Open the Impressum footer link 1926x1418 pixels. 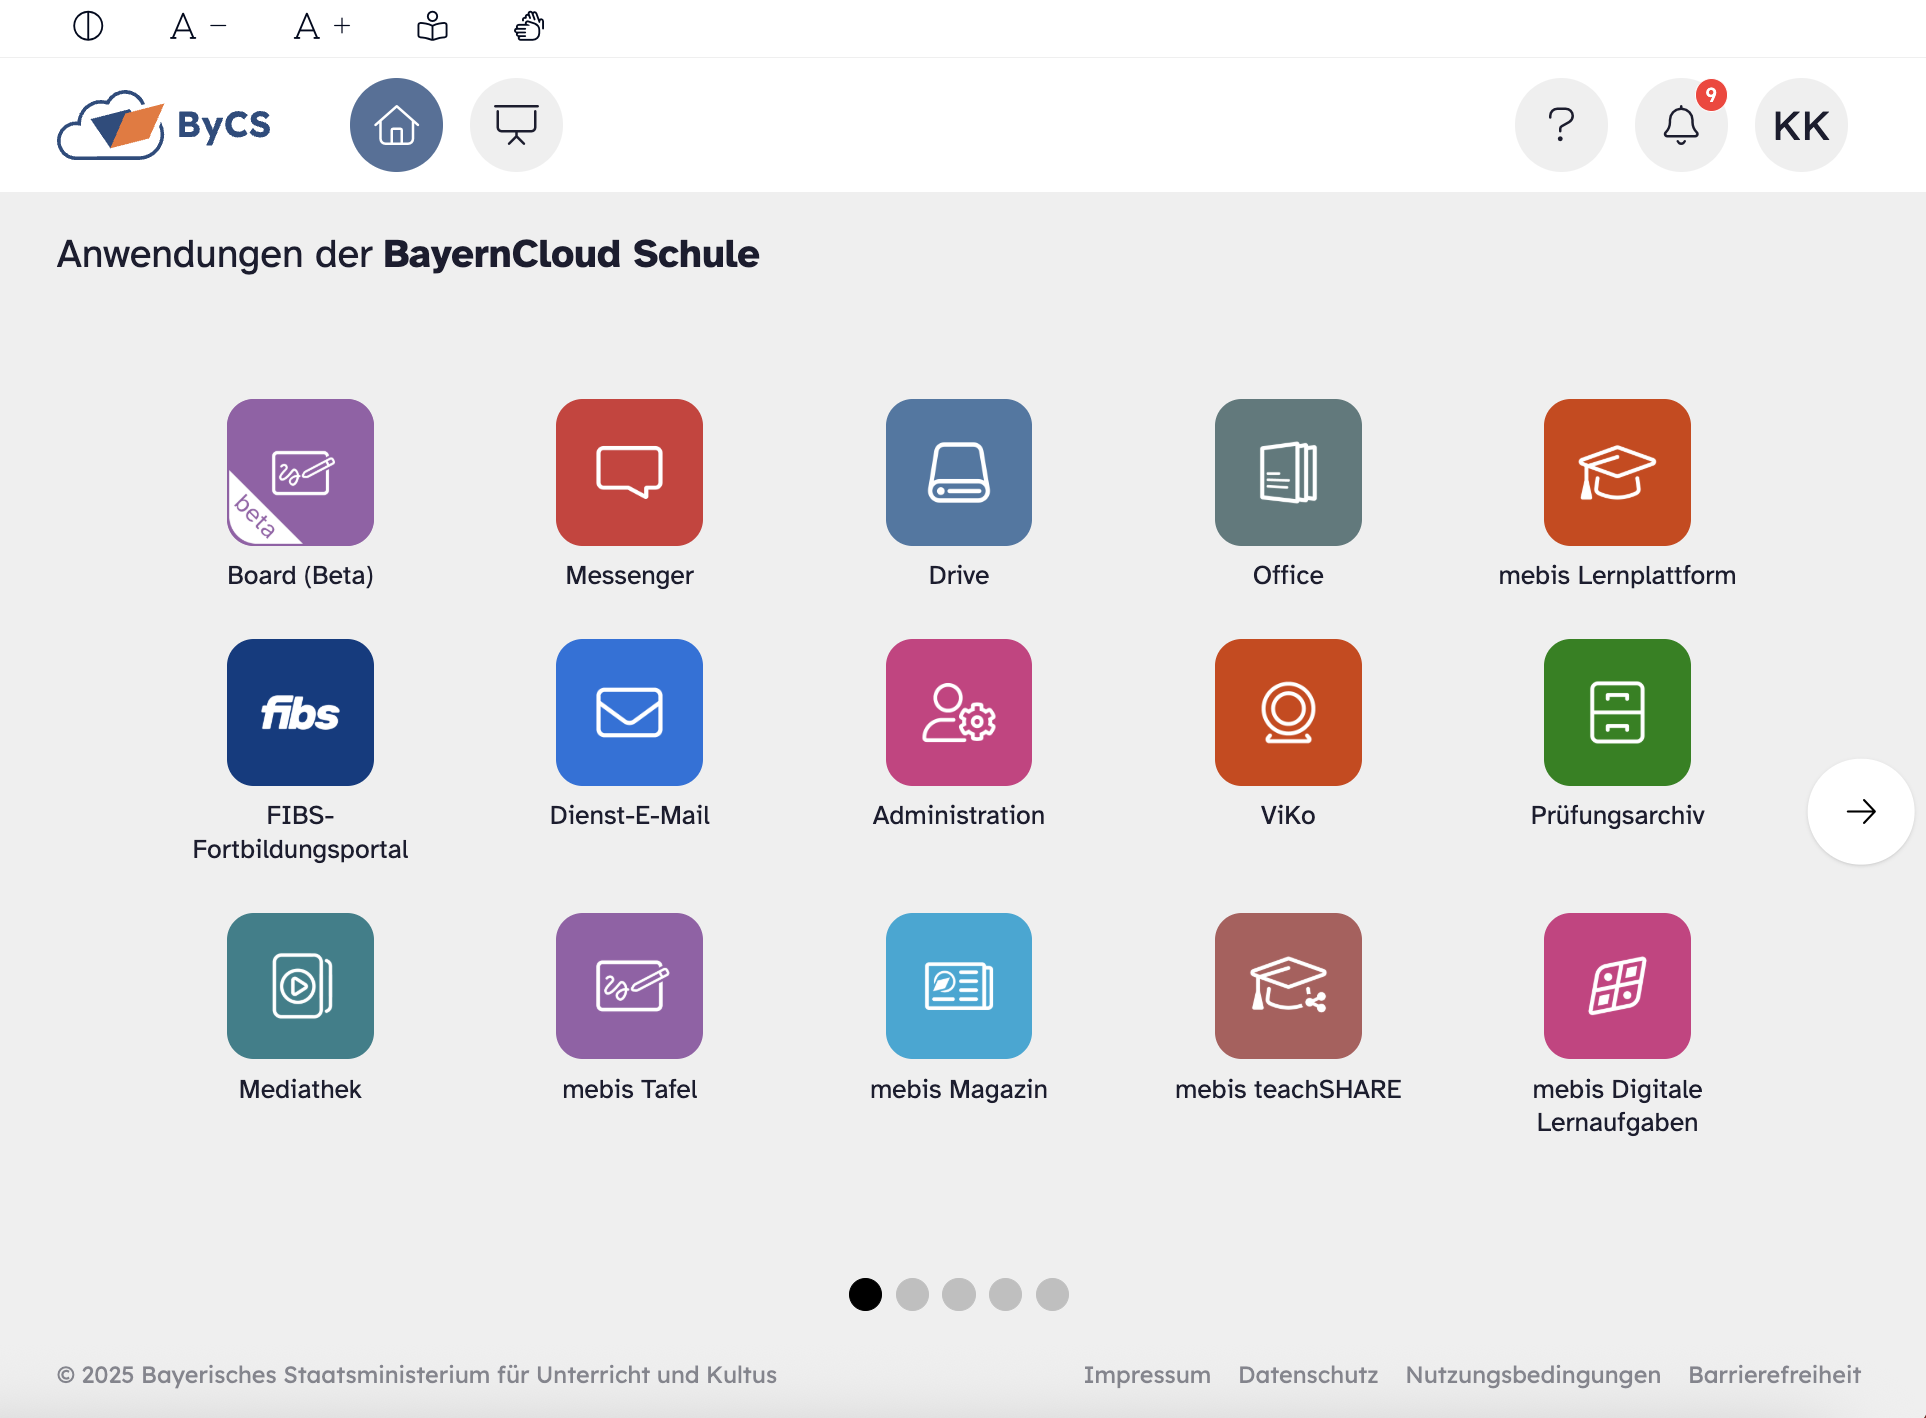[x=1146, y=1375]
